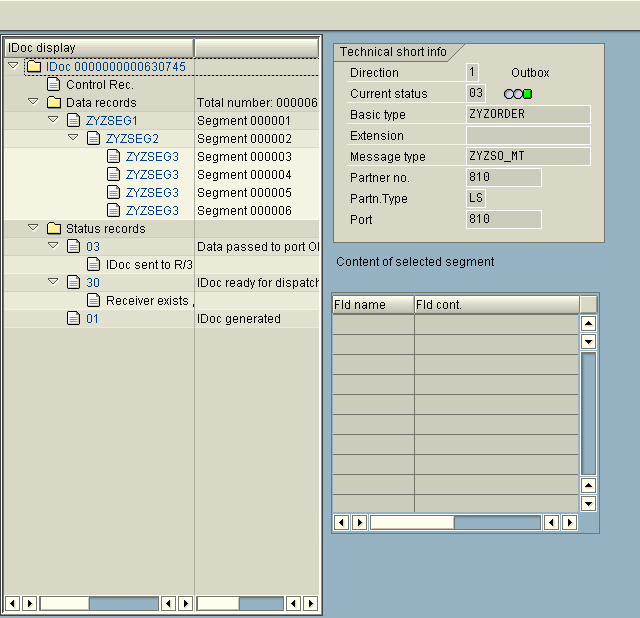Click the IDoc display column header
The height and width of the screenshot is (618, 640).
(98, 48)
